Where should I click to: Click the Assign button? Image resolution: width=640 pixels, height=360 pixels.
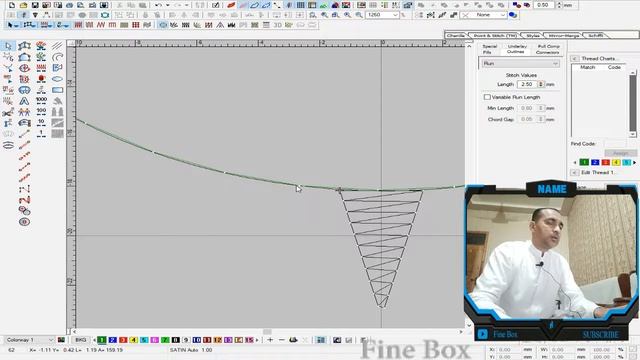click(620, 153)
